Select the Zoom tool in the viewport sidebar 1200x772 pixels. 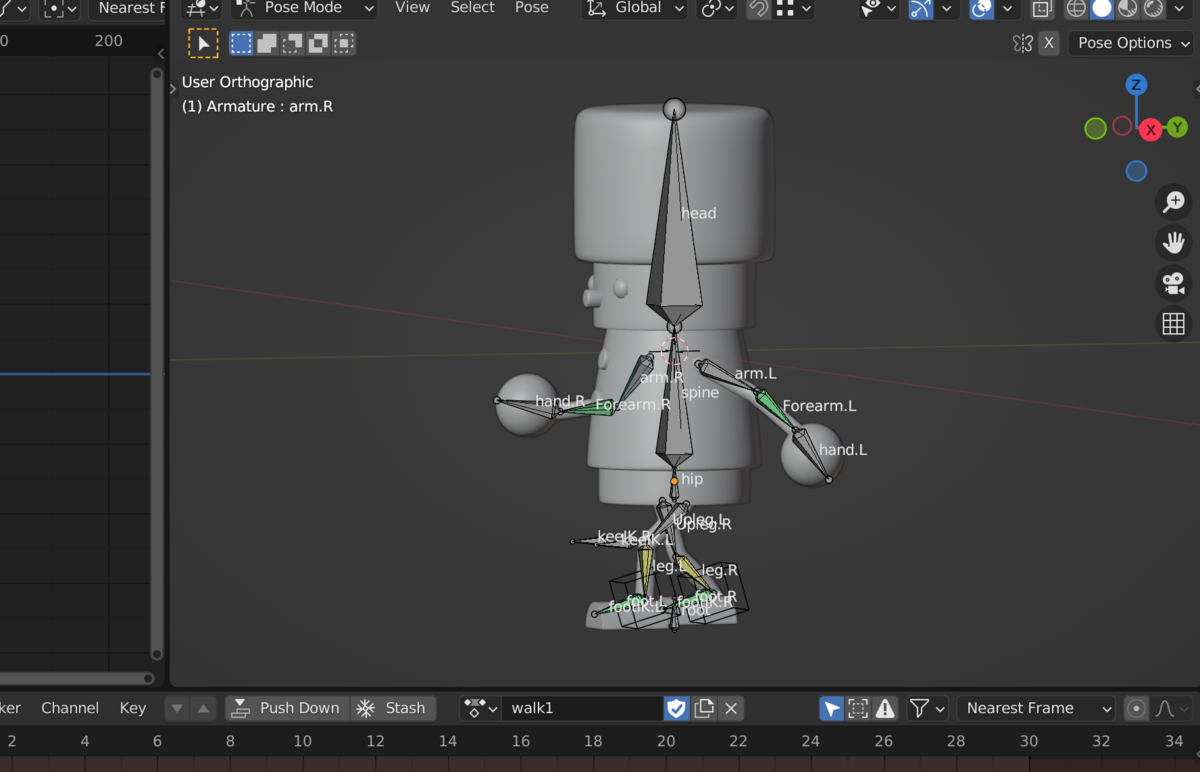(1173, 202)
